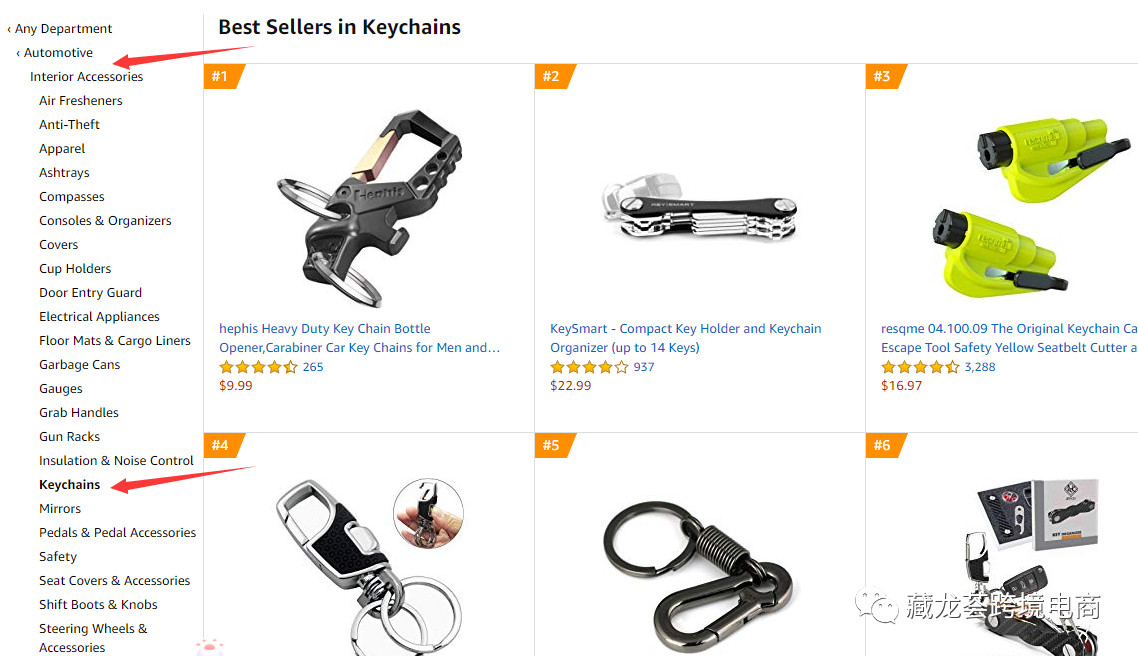
Task: Open the Air Fresheners category
Action: [81, 101]
